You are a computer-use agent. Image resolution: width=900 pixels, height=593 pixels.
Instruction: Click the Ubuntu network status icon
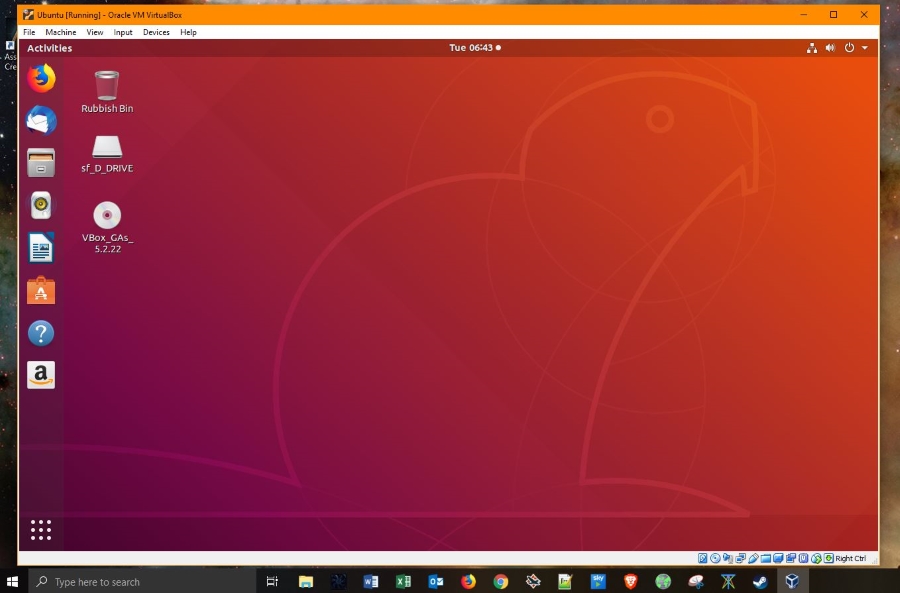click(812, 48)
